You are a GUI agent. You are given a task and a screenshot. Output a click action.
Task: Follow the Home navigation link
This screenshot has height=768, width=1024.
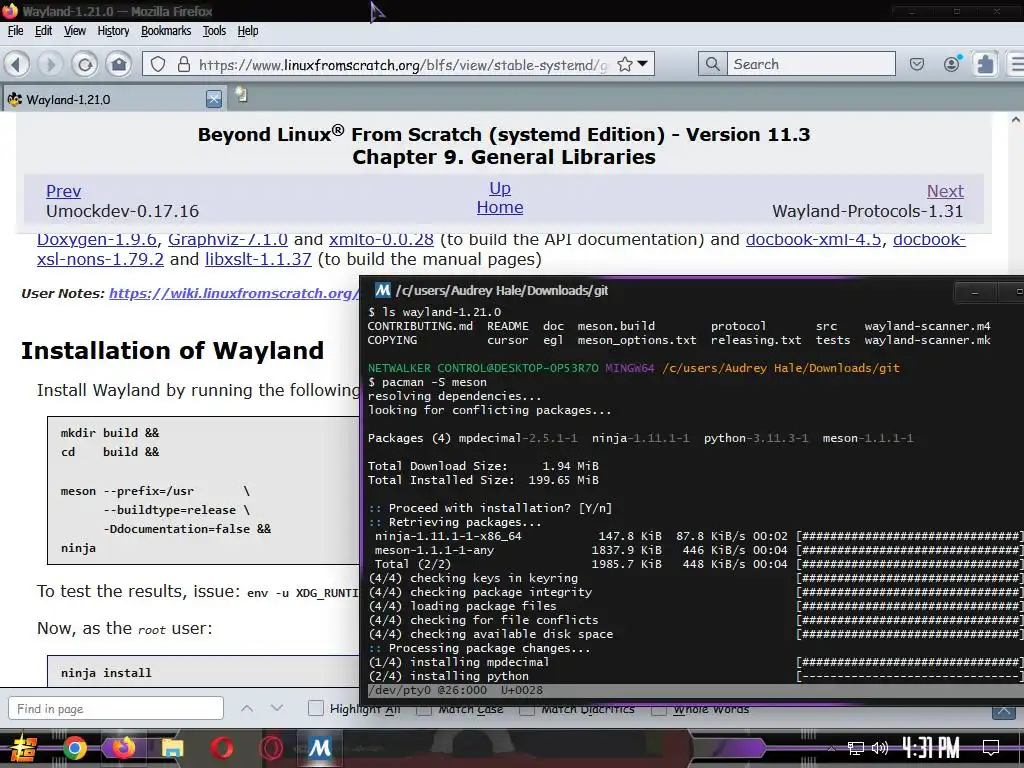[500, 208]
